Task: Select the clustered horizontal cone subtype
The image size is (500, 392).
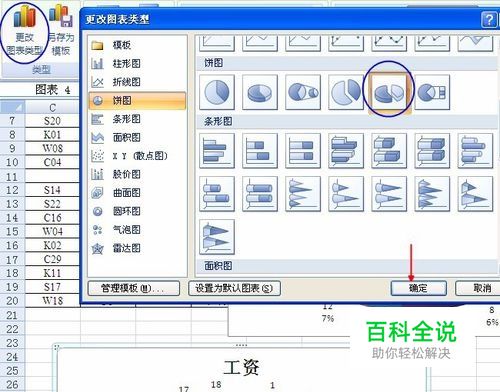Action: point(303,194)
